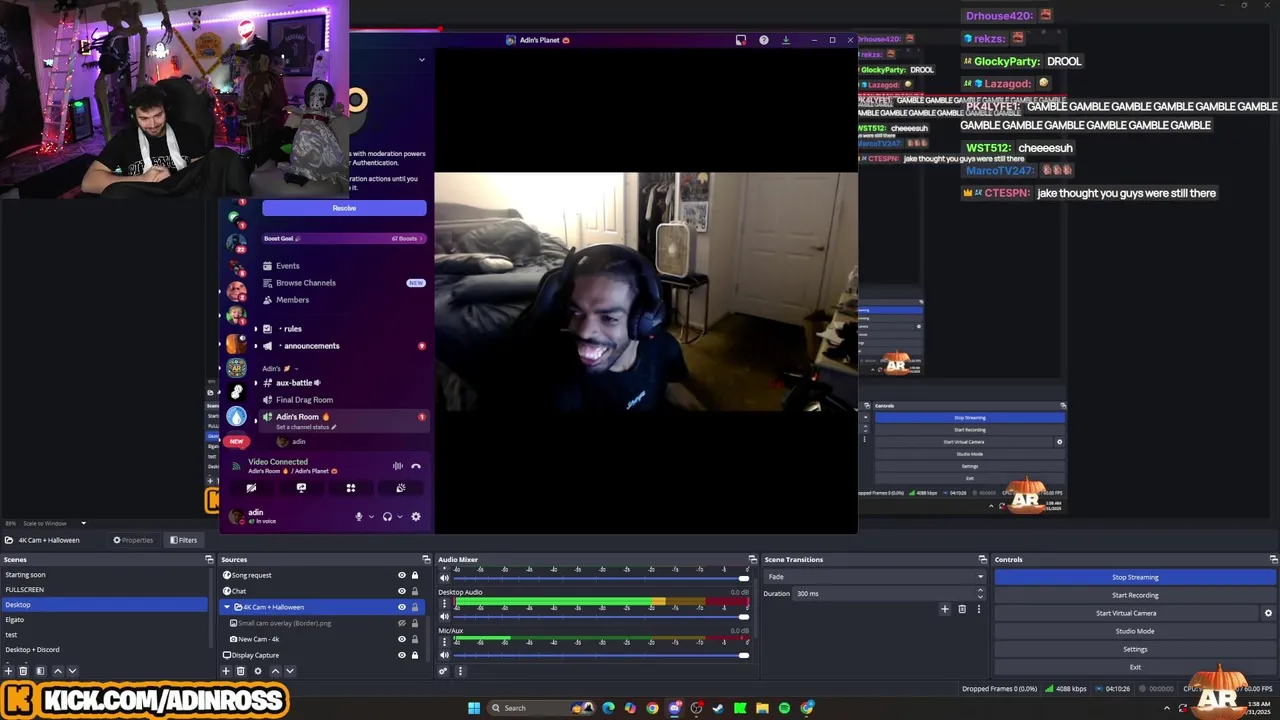Add a new scene with plus icon

pos(8,671)
